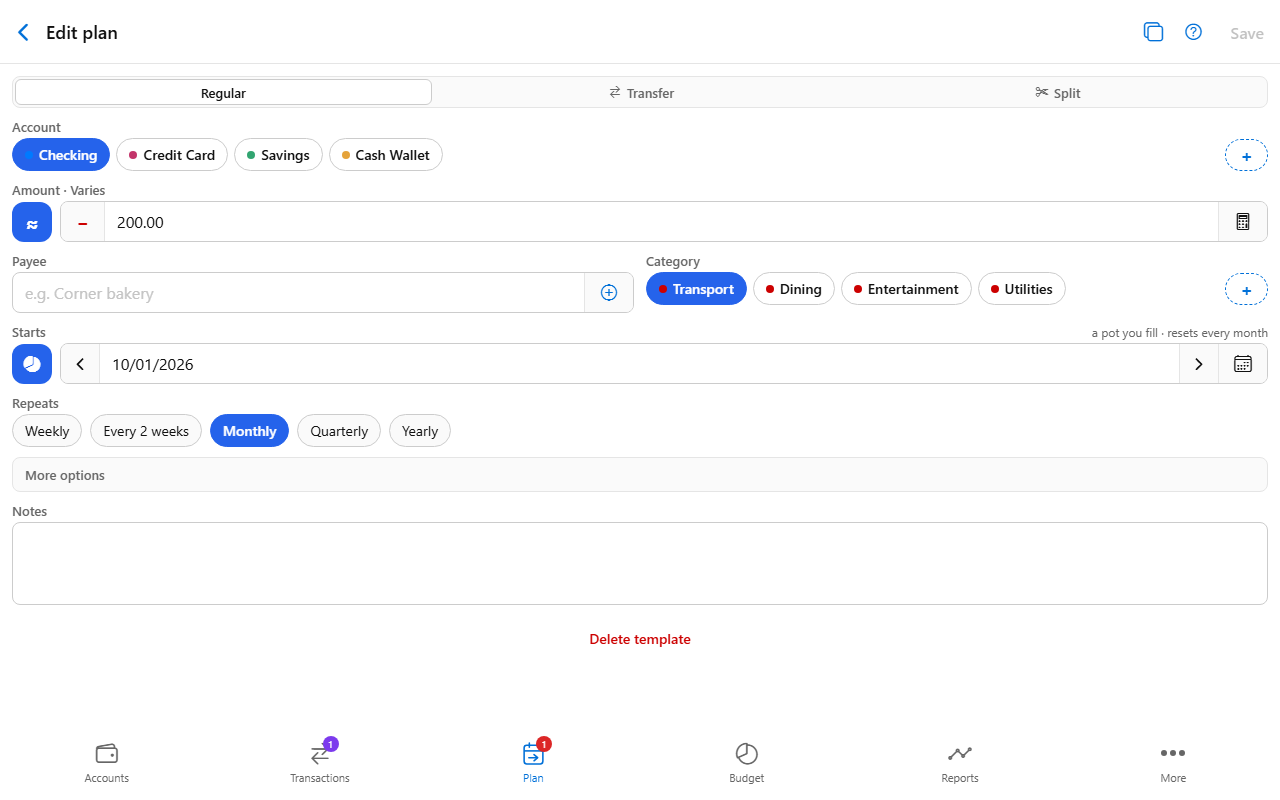Open the calculator for the amount
This screenshot has height=800, width=1280.
click(1243, 222)
